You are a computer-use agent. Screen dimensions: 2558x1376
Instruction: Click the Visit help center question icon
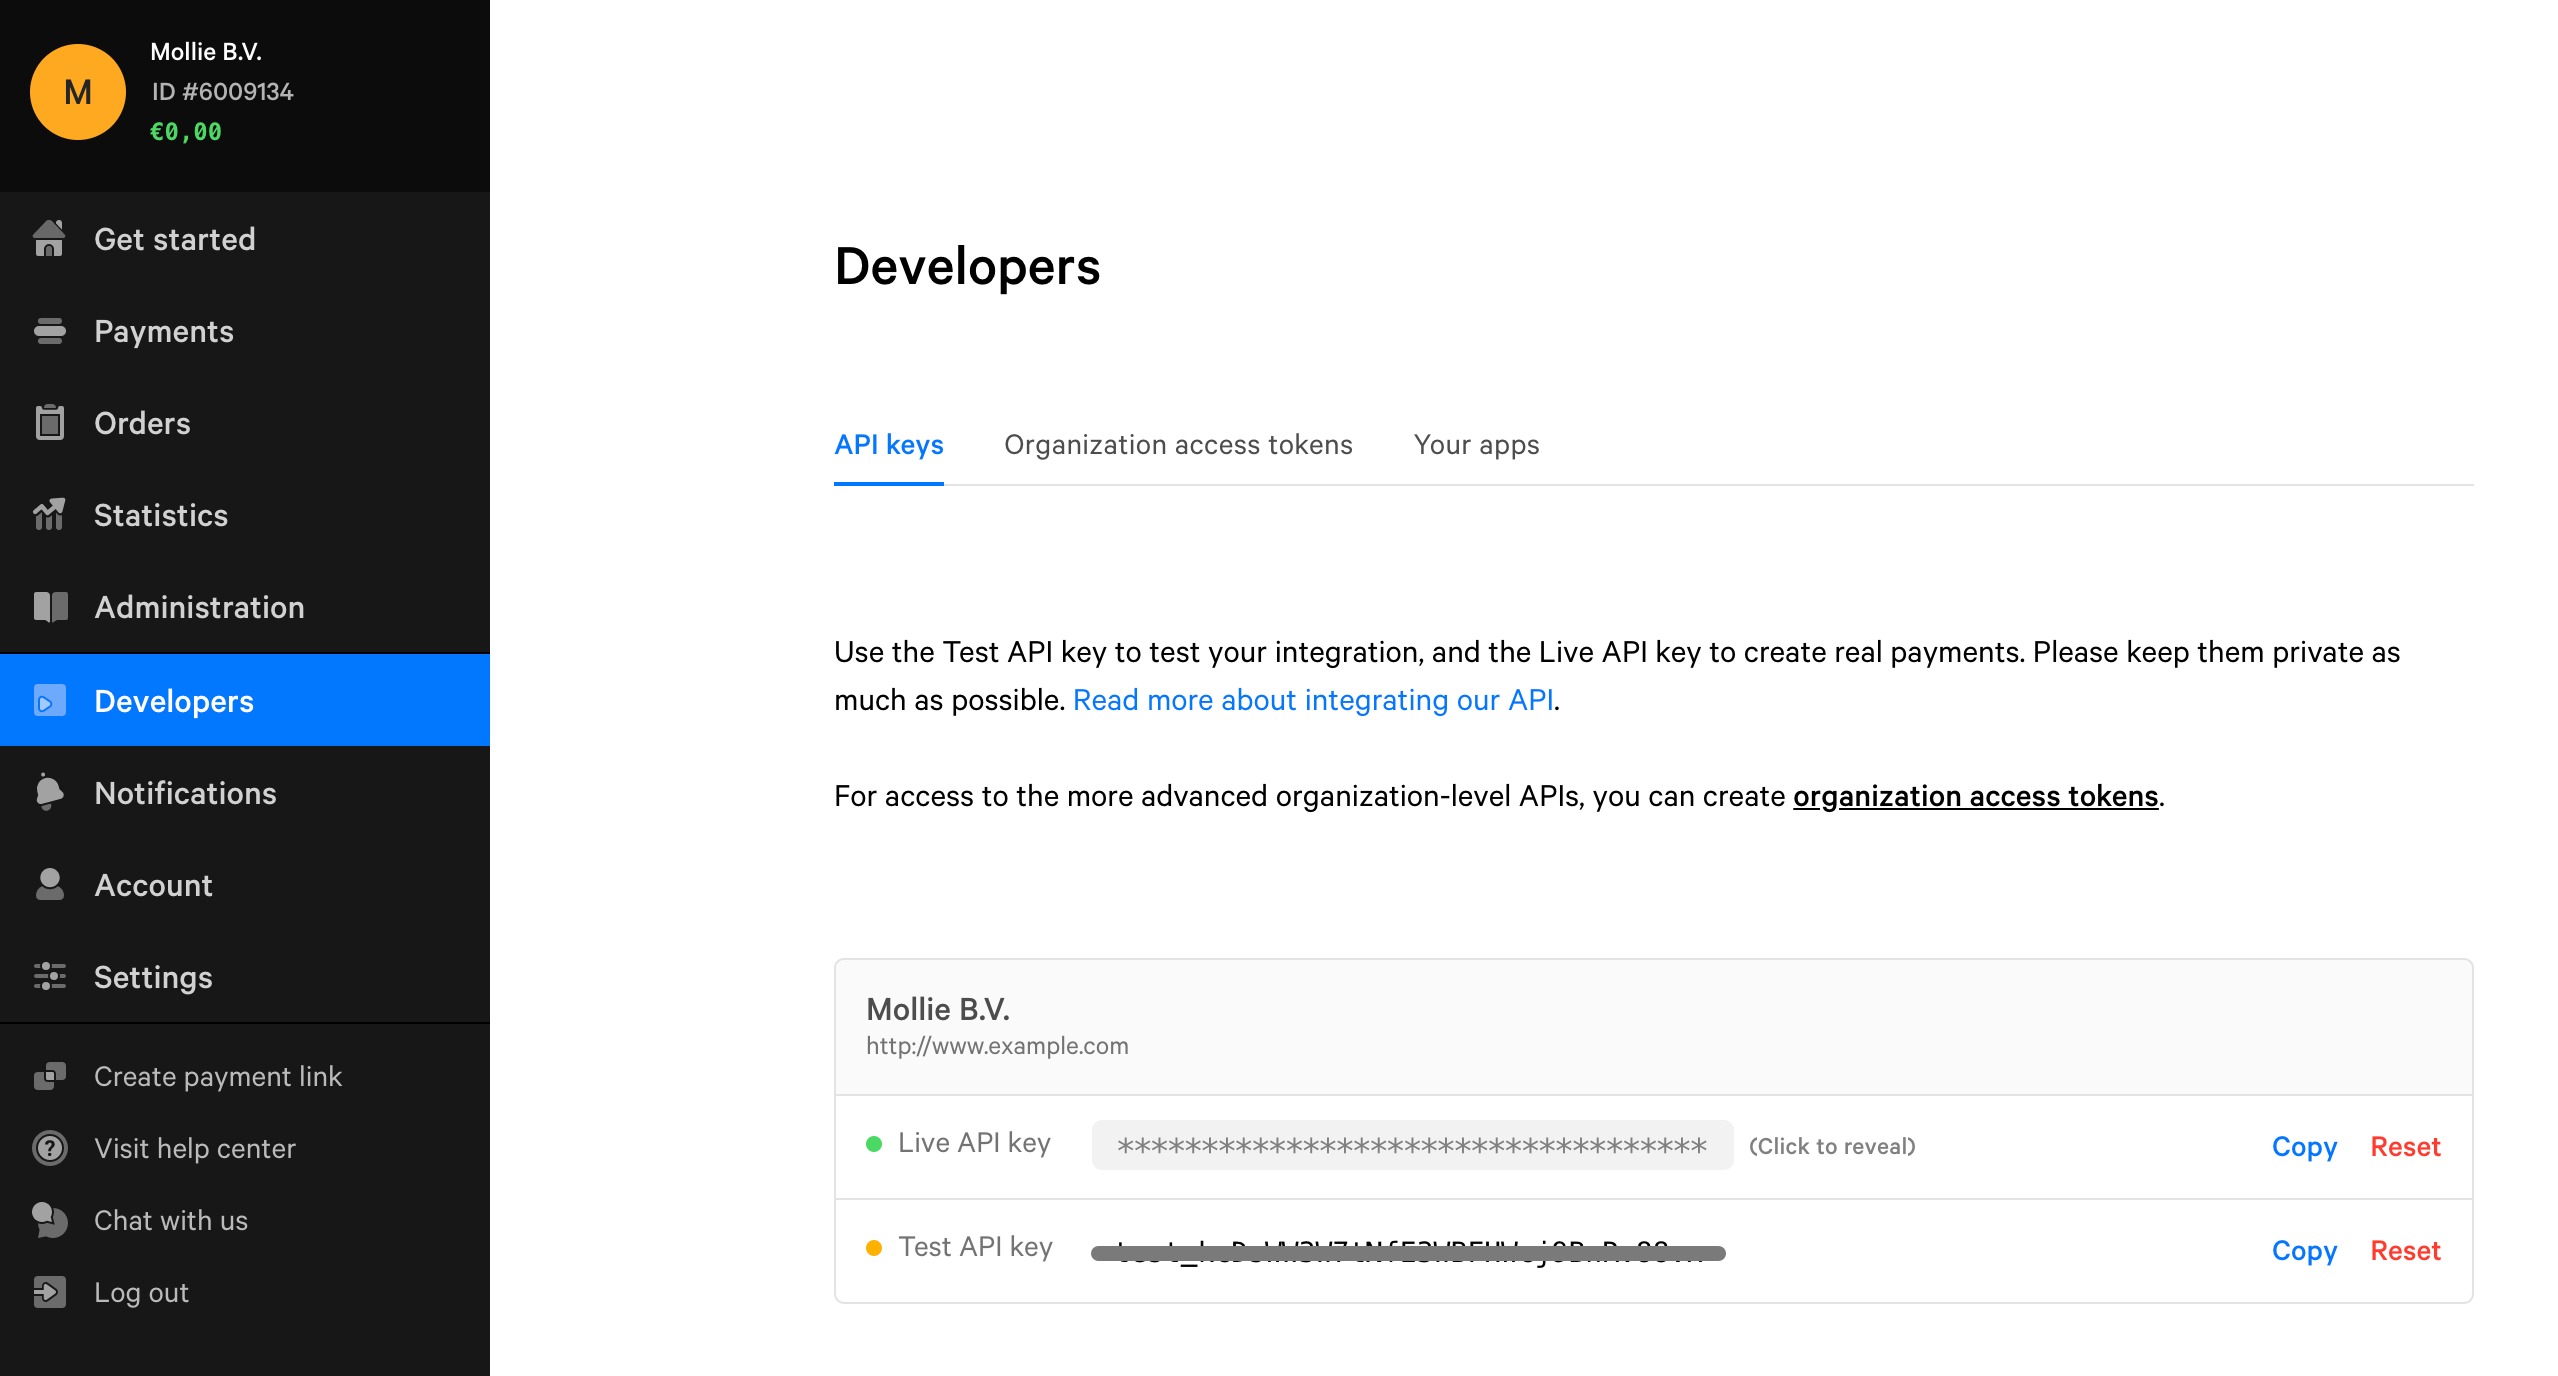click(x=49, y=1148)
